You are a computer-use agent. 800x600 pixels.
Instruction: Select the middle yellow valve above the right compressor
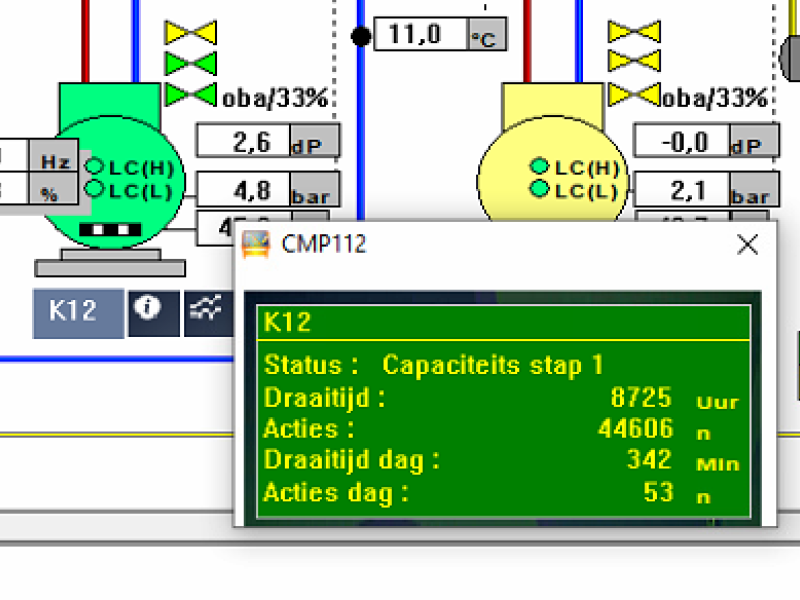[634, 63]
